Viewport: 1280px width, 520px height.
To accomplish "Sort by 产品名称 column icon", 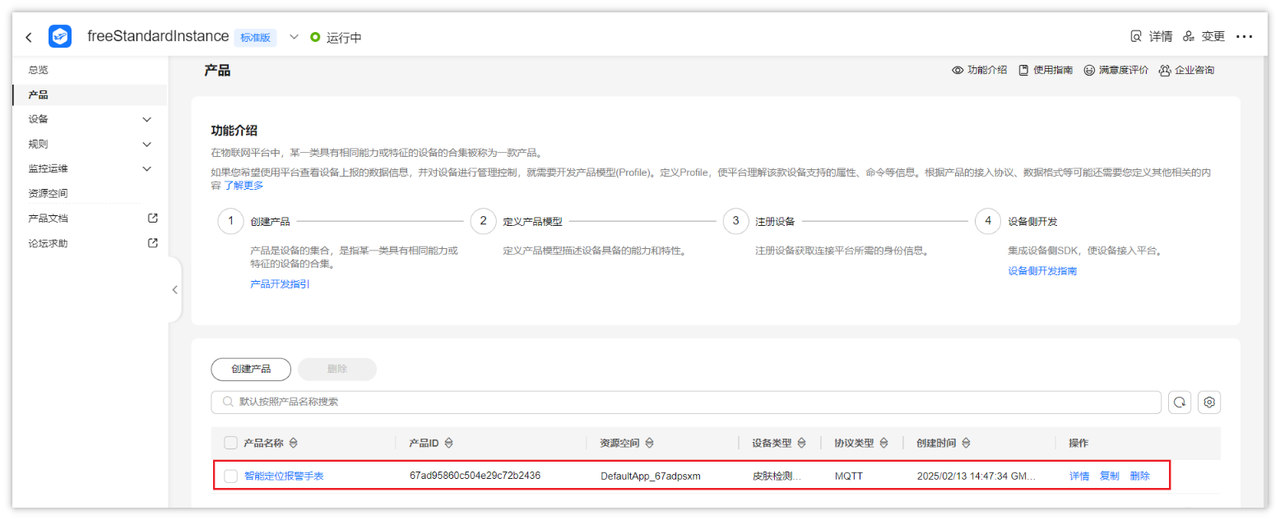I will (294, 443).
